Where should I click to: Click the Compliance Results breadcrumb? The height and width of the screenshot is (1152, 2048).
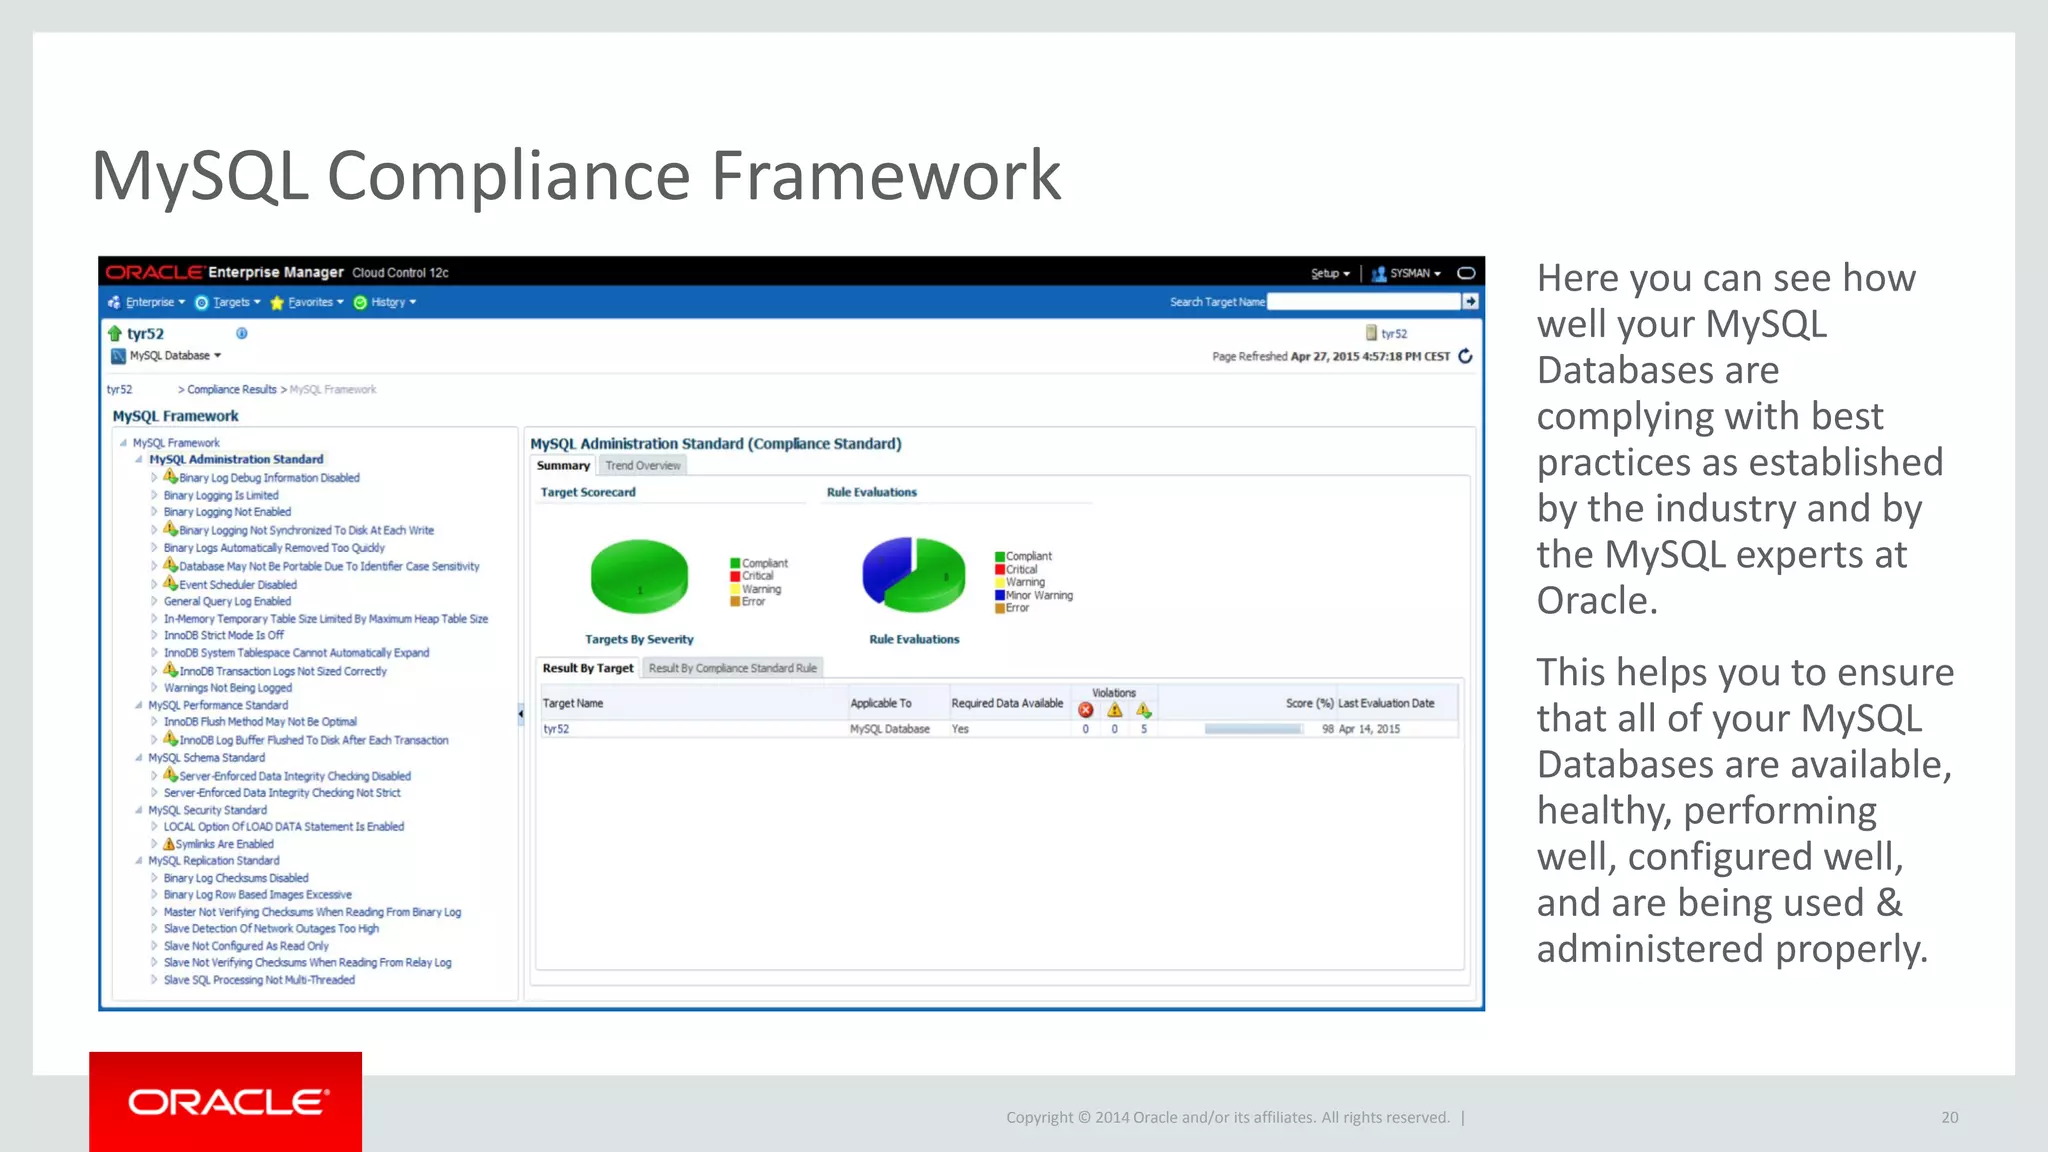pos(231,390)
